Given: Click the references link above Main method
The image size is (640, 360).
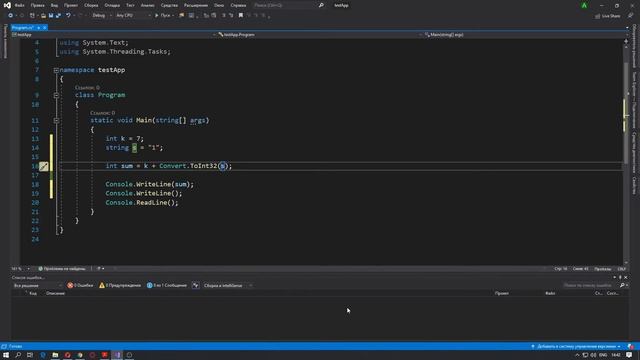Looking at the screenshot, I should (102, 113).
